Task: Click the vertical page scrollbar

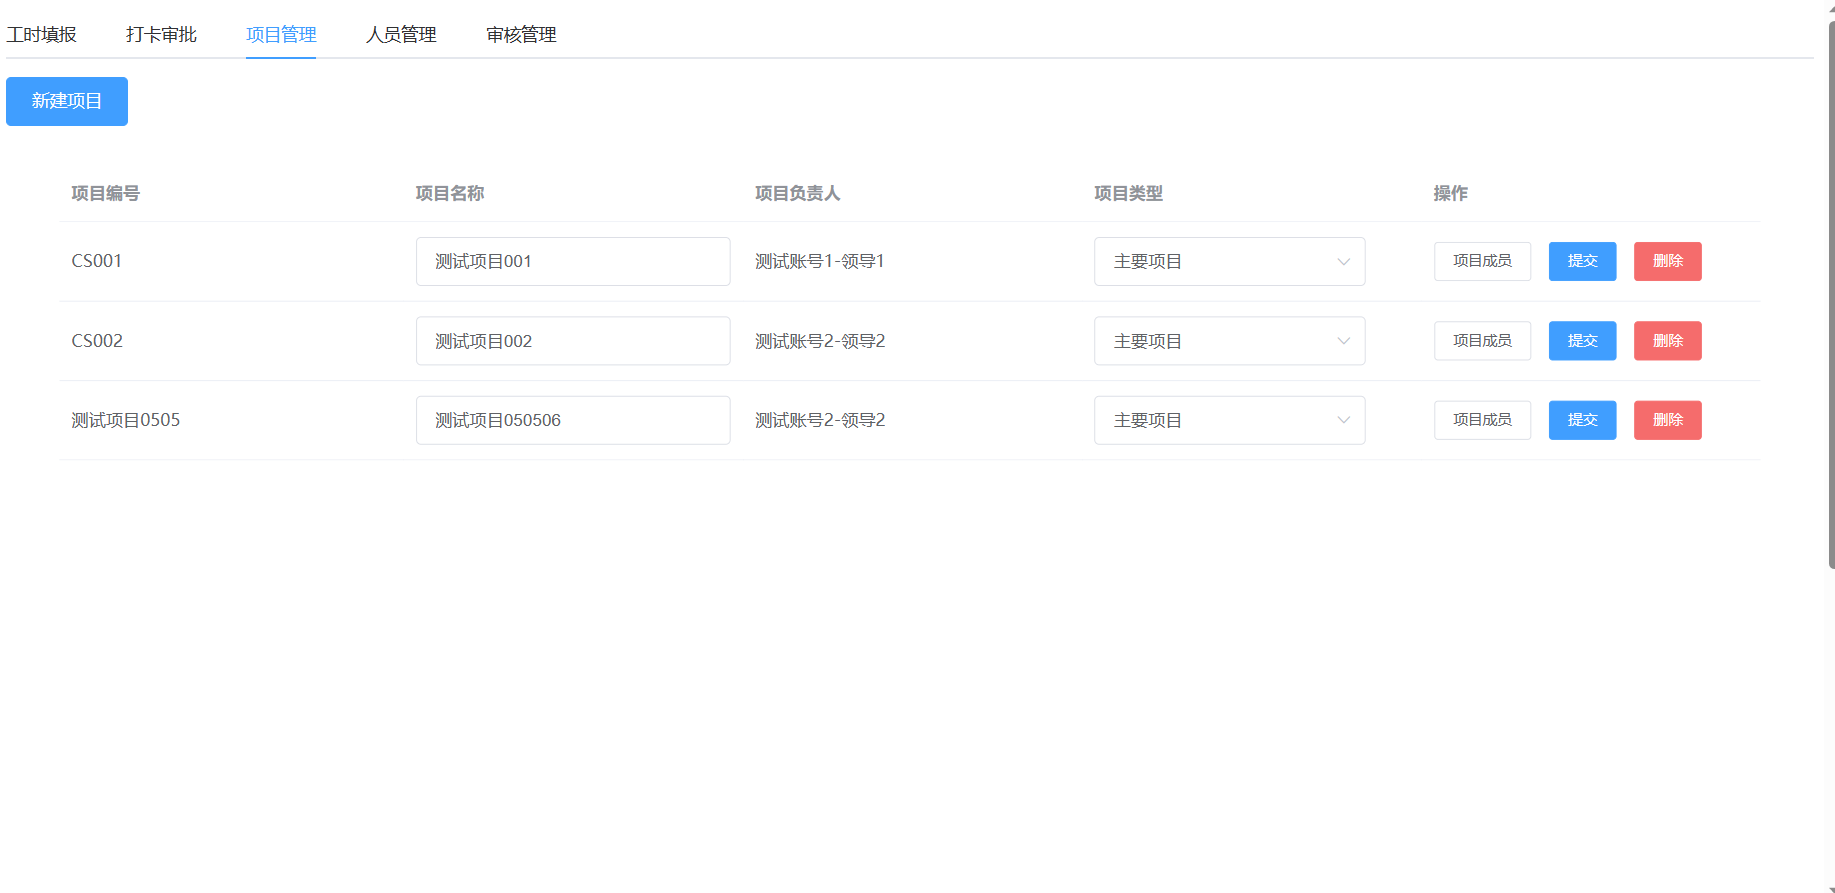Action: tap(1831, 295)
